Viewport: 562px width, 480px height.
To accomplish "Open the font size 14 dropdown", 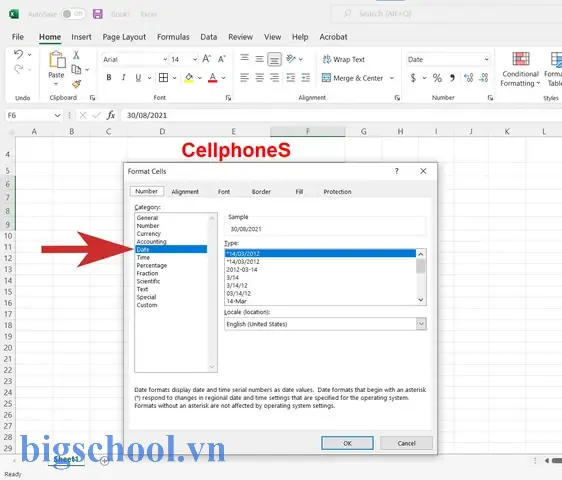I will [195, 59].
